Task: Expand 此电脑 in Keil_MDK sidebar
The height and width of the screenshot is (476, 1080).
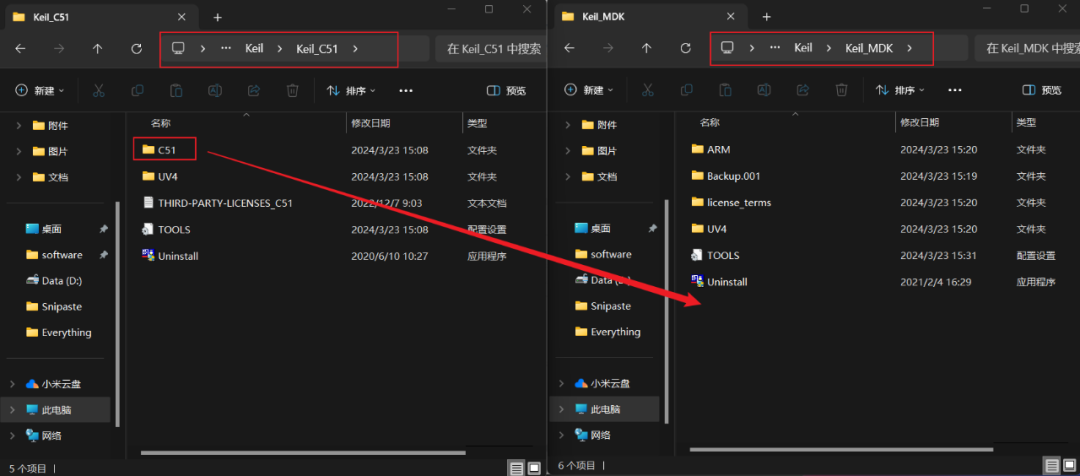Action: [561, 409]
